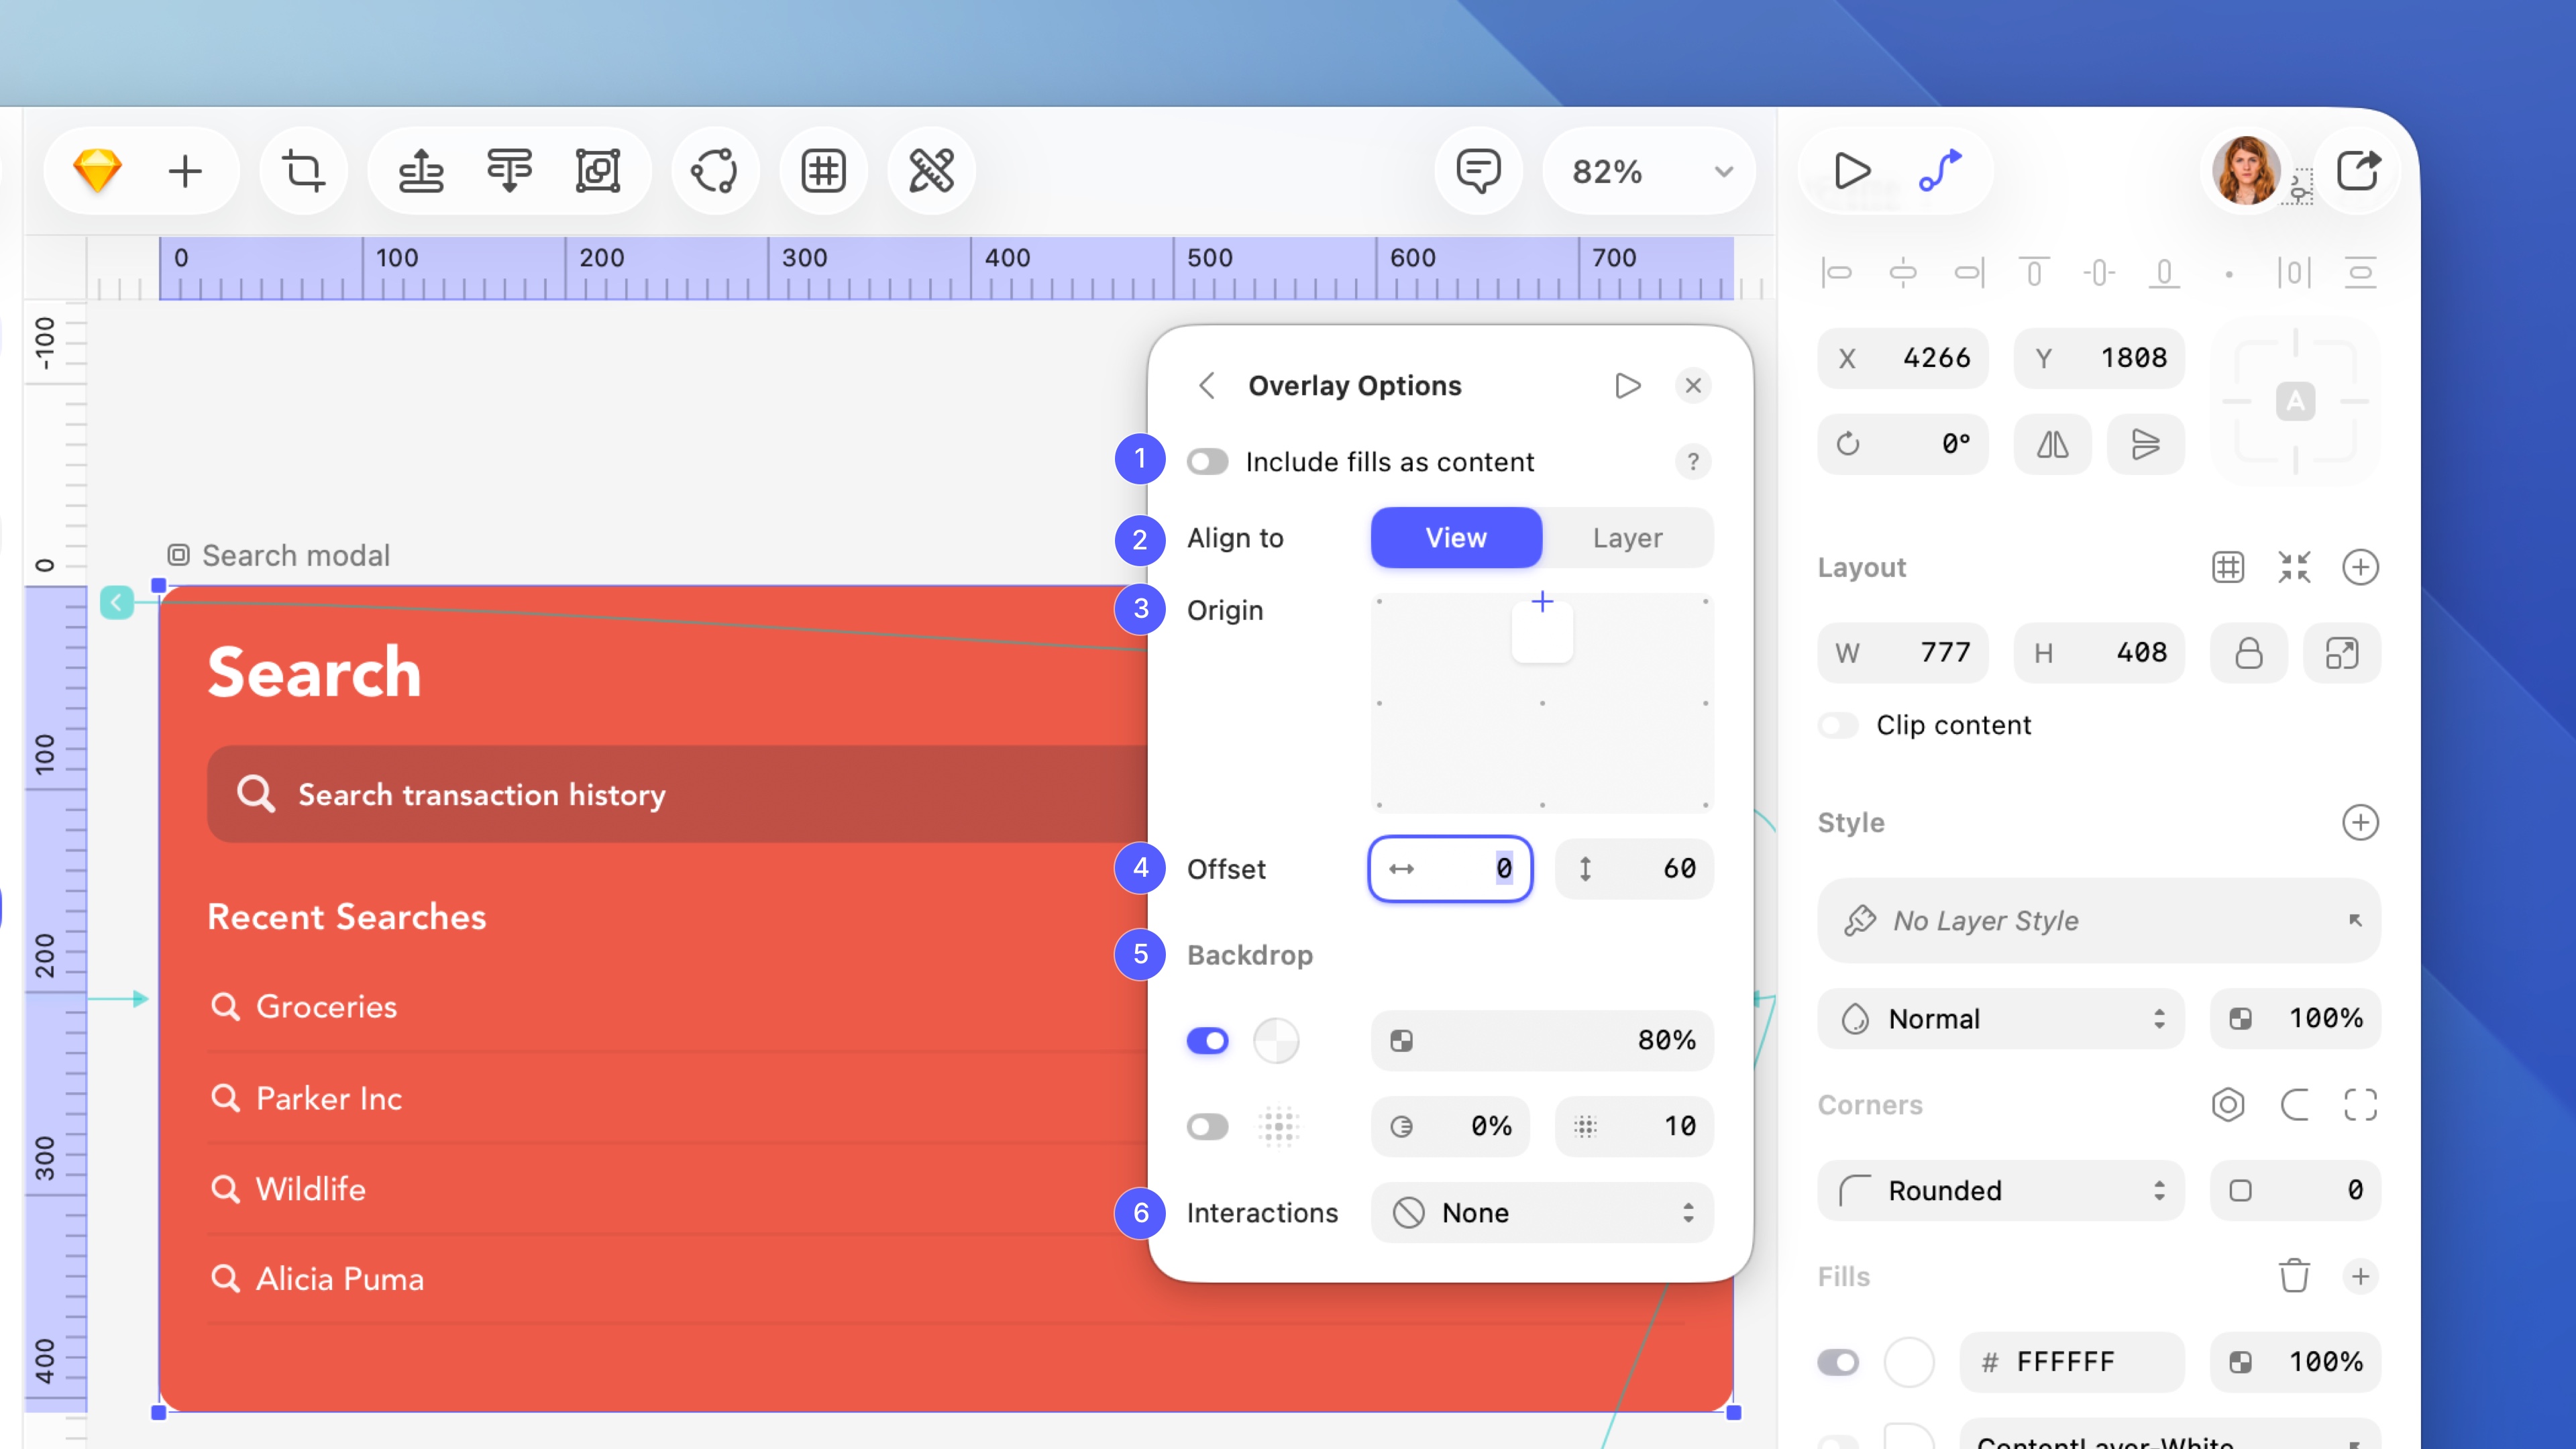Toggle the grid layout icon in toolbar
2576x1449 pixels.
[823, 171]
